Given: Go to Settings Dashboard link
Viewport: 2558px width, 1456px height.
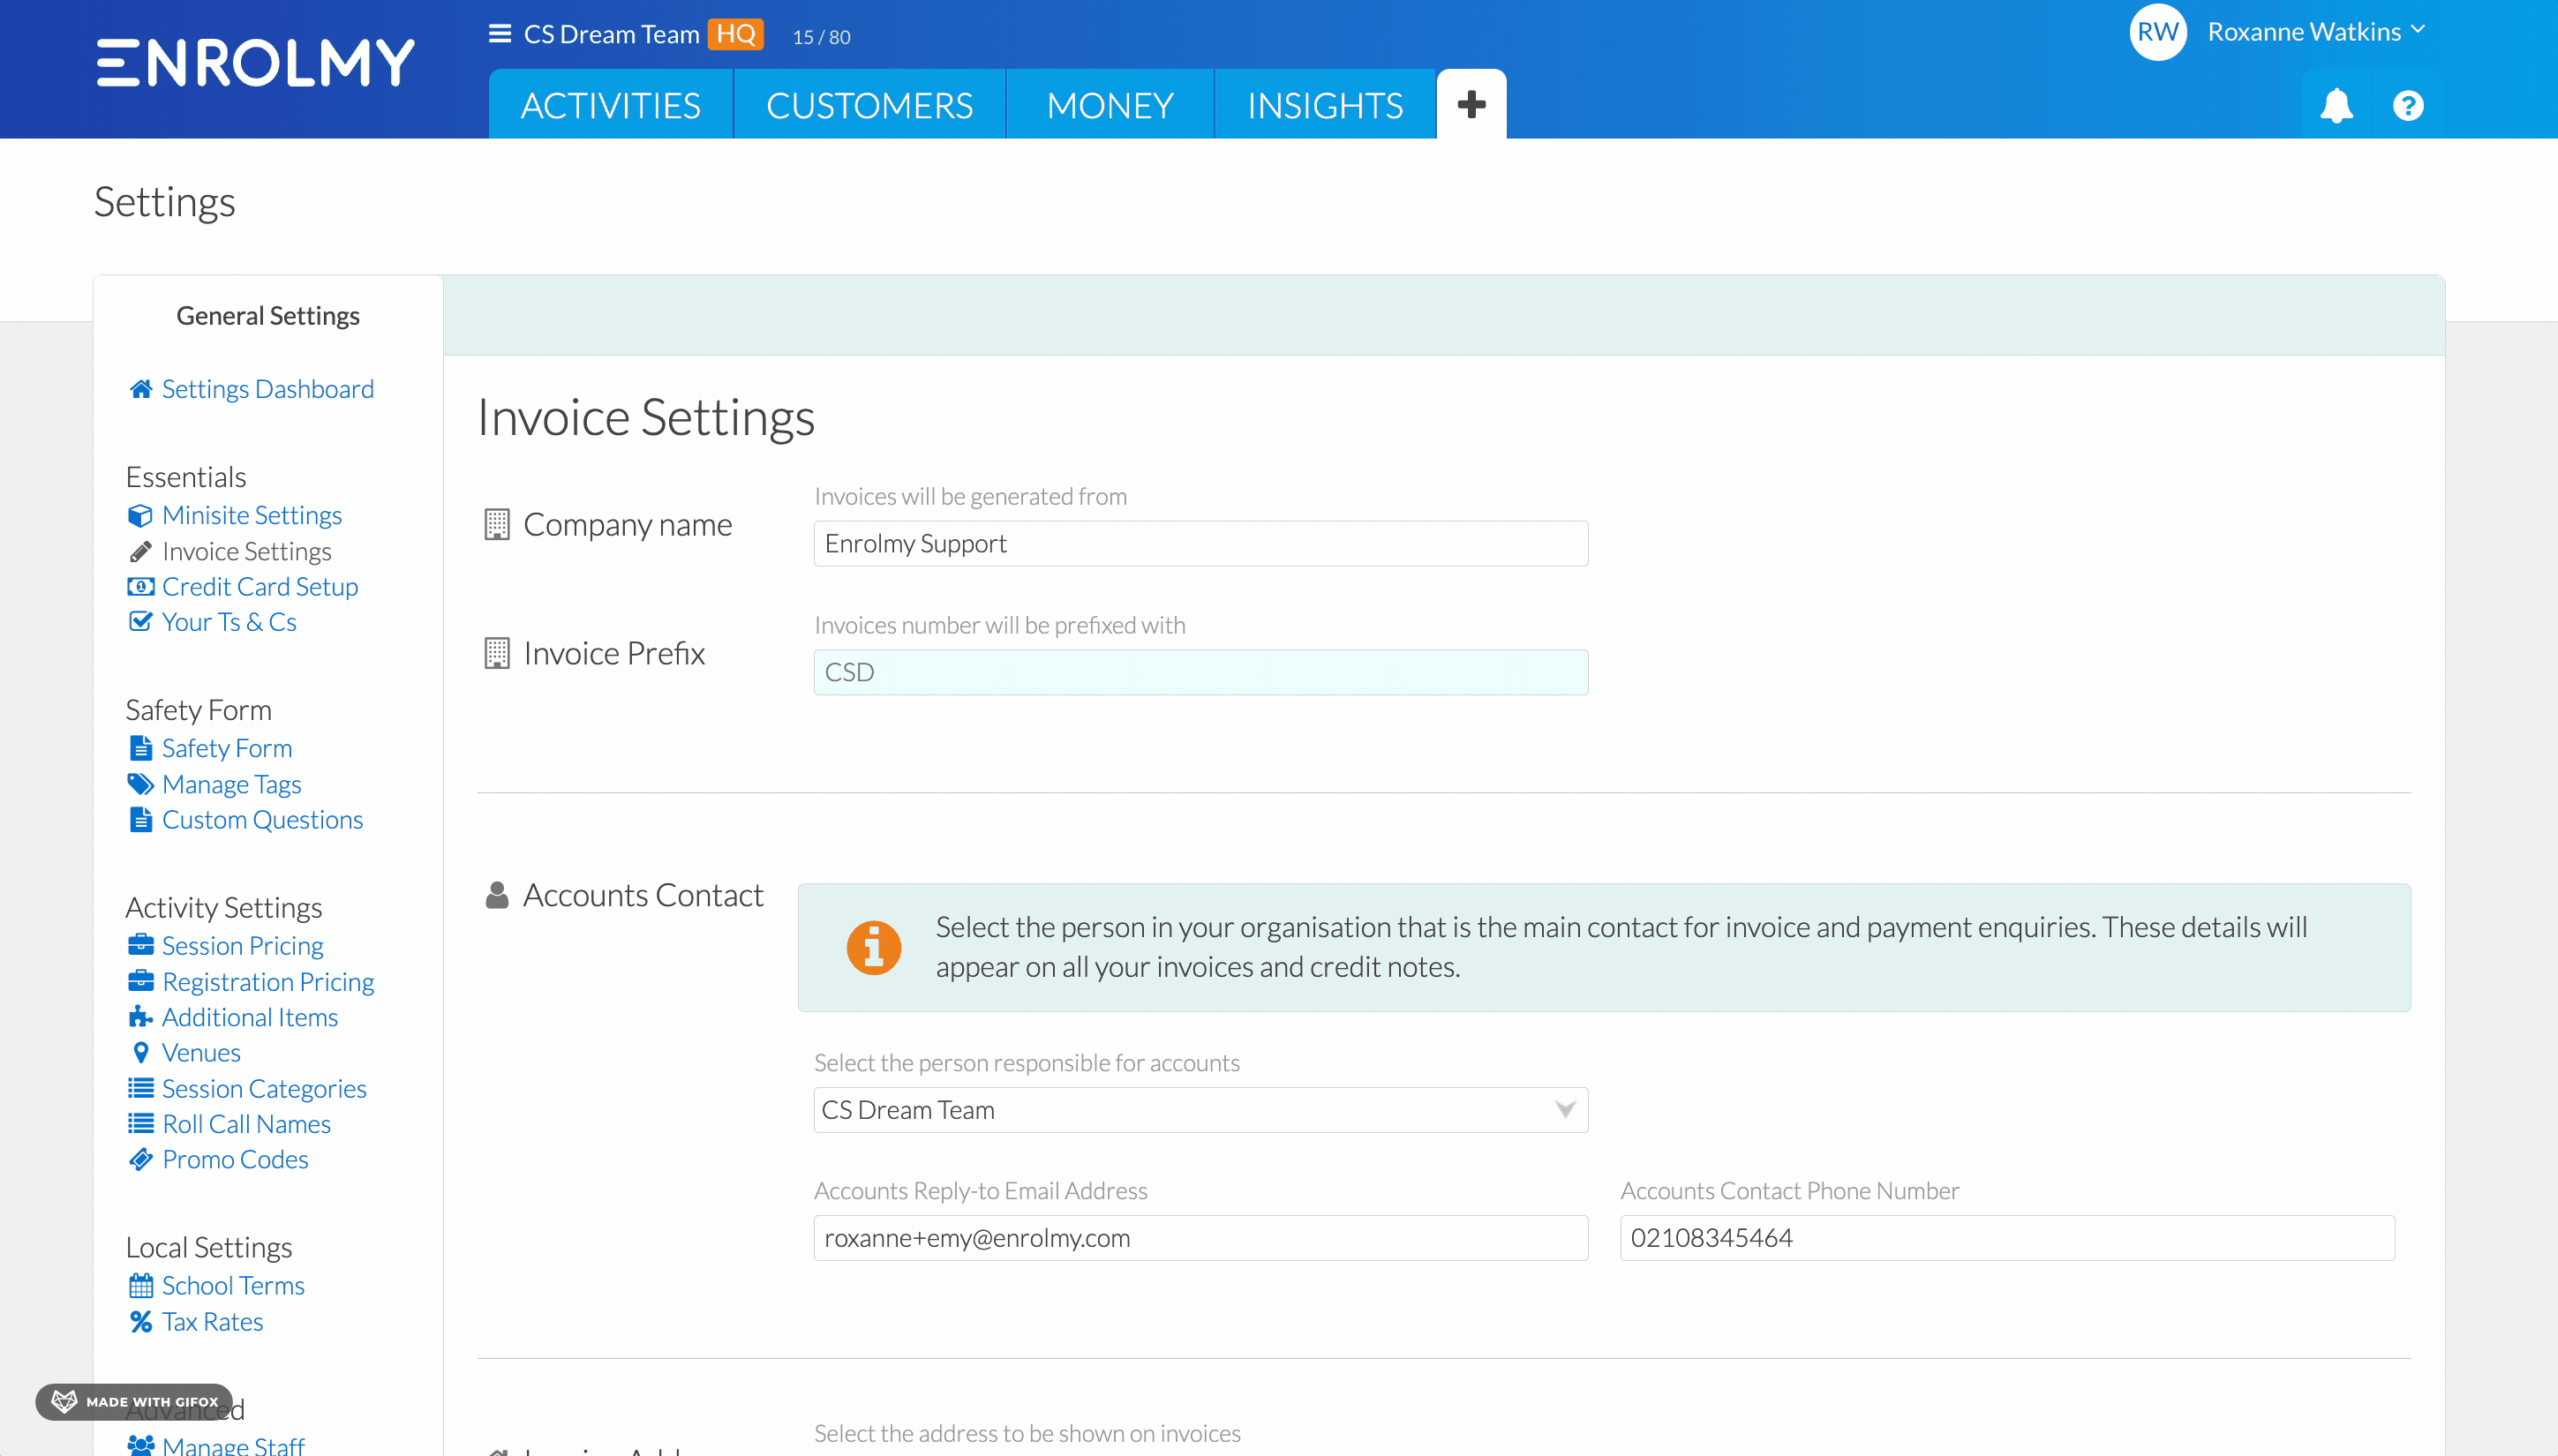Looking at the screenshot, I should (268, 389).
